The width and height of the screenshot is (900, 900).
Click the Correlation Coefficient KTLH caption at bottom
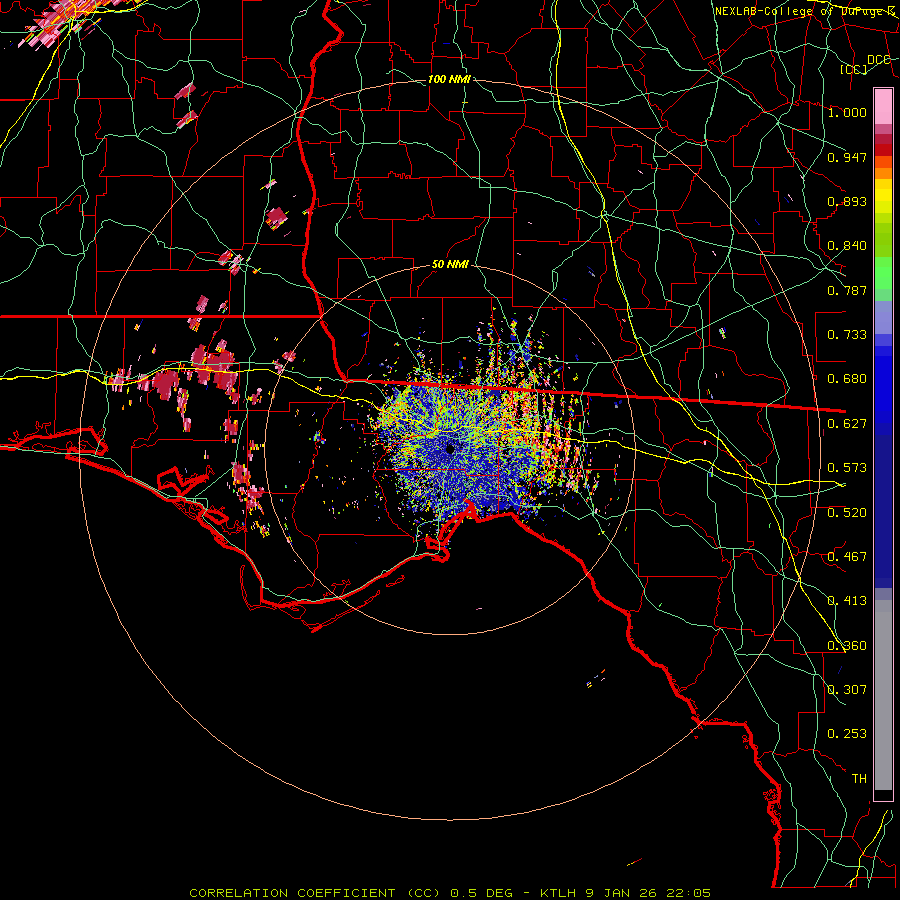pos(450,893)
